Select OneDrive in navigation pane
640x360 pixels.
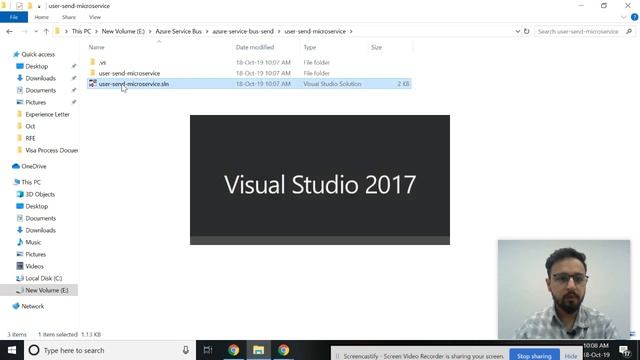pyautogui.click(x=33, y=166)
